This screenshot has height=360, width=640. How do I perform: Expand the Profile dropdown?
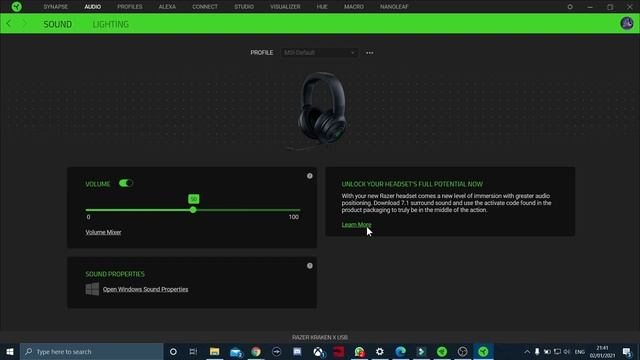[x=319, y=53]
